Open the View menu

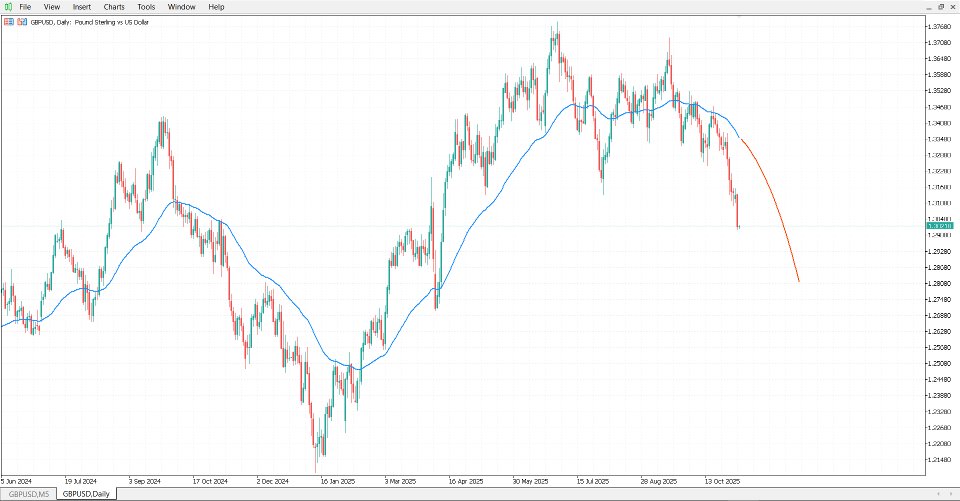click(x=52, y=6)
